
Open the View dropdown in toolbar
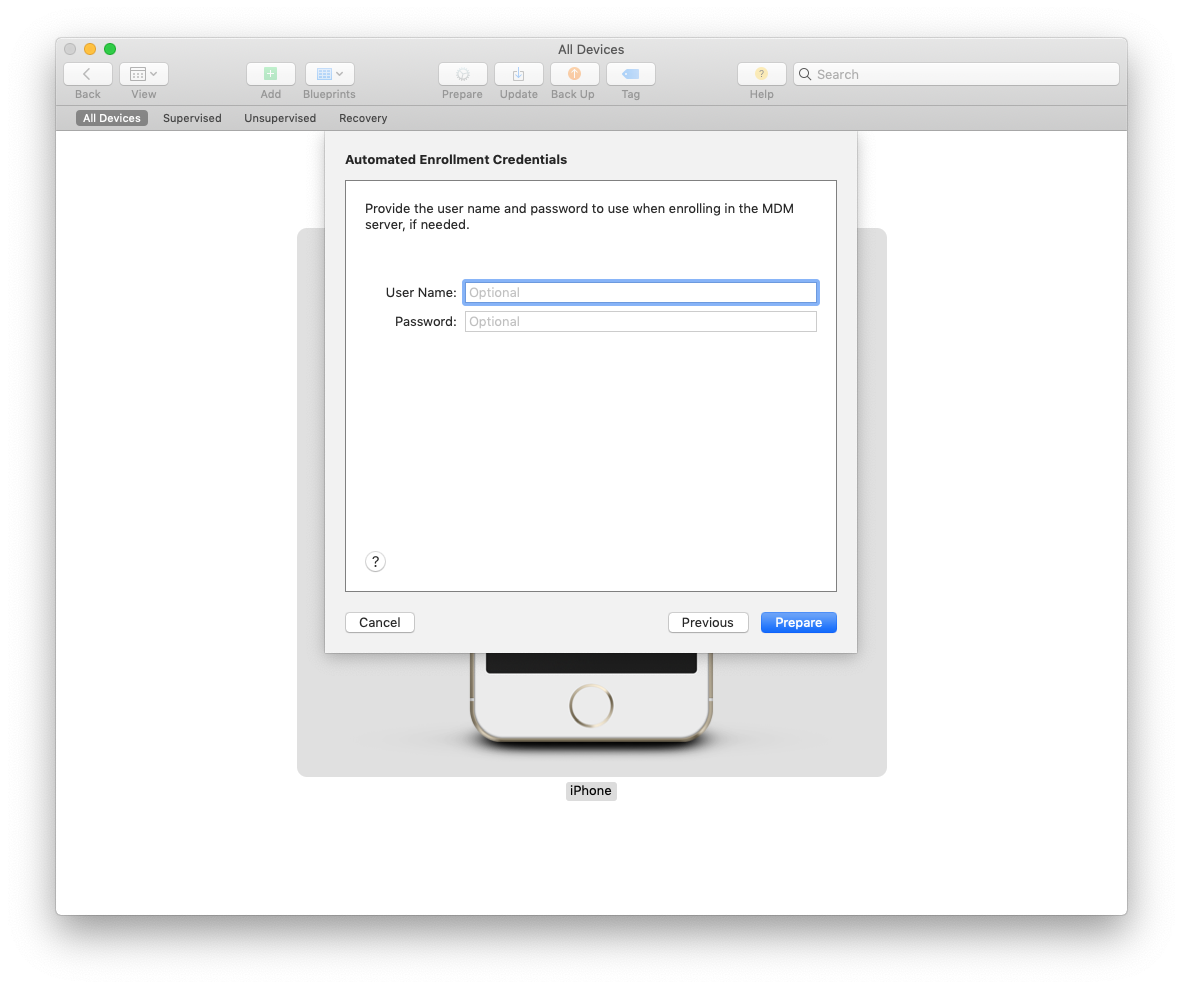(x=144, y=74)
